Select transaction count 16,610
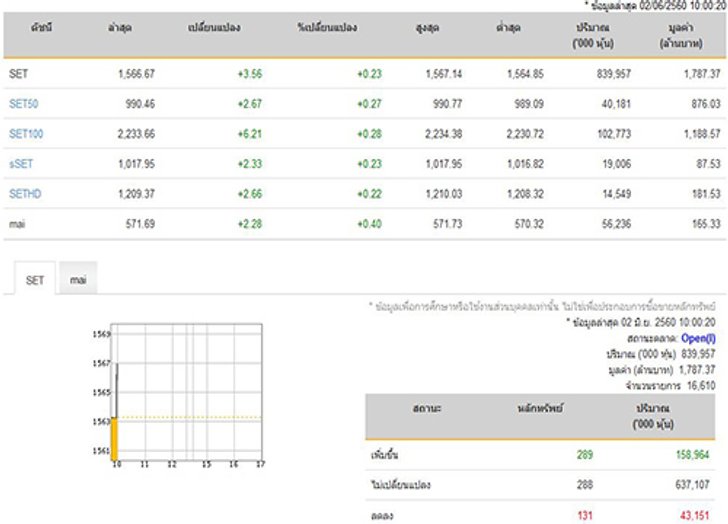 [701, 385]
